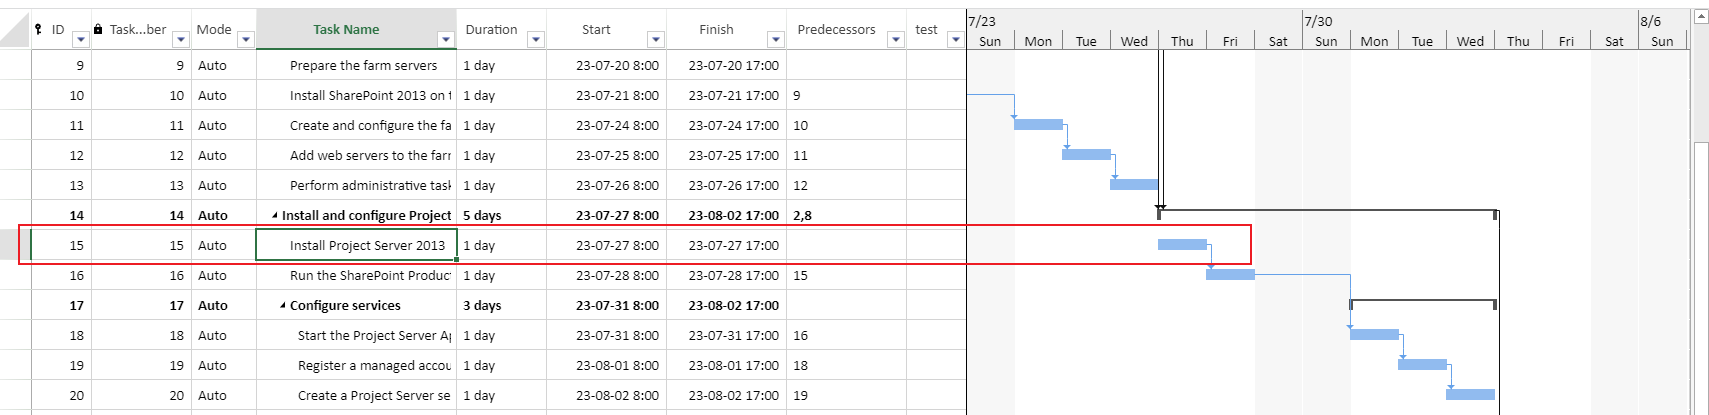Open the ID column filter dropdown
The image size is (1709, 415).
click(x=80, y=40)
